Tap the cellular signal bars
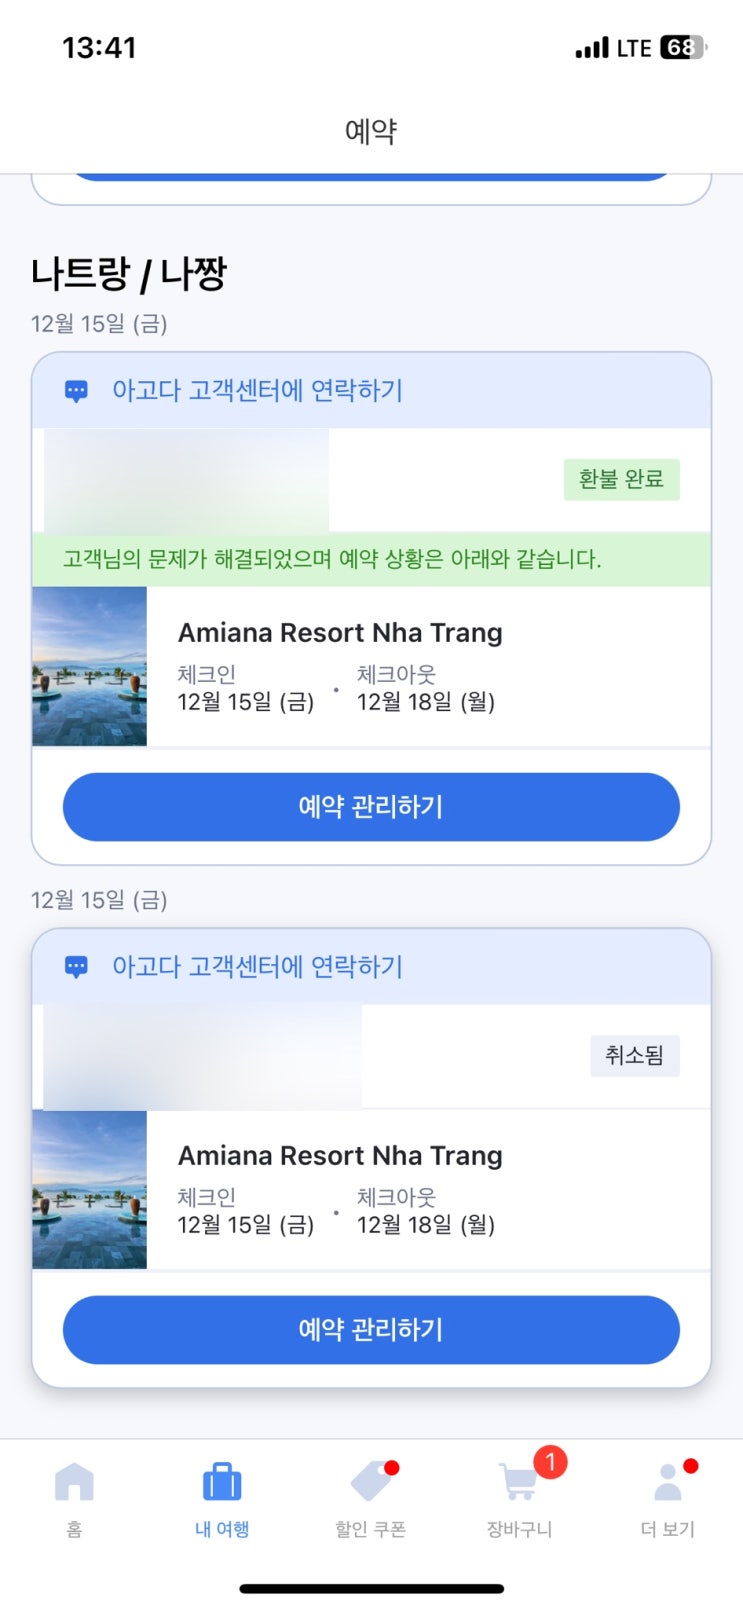Image resolution: width=743 pixels, height=1609 pixels. 591,47
